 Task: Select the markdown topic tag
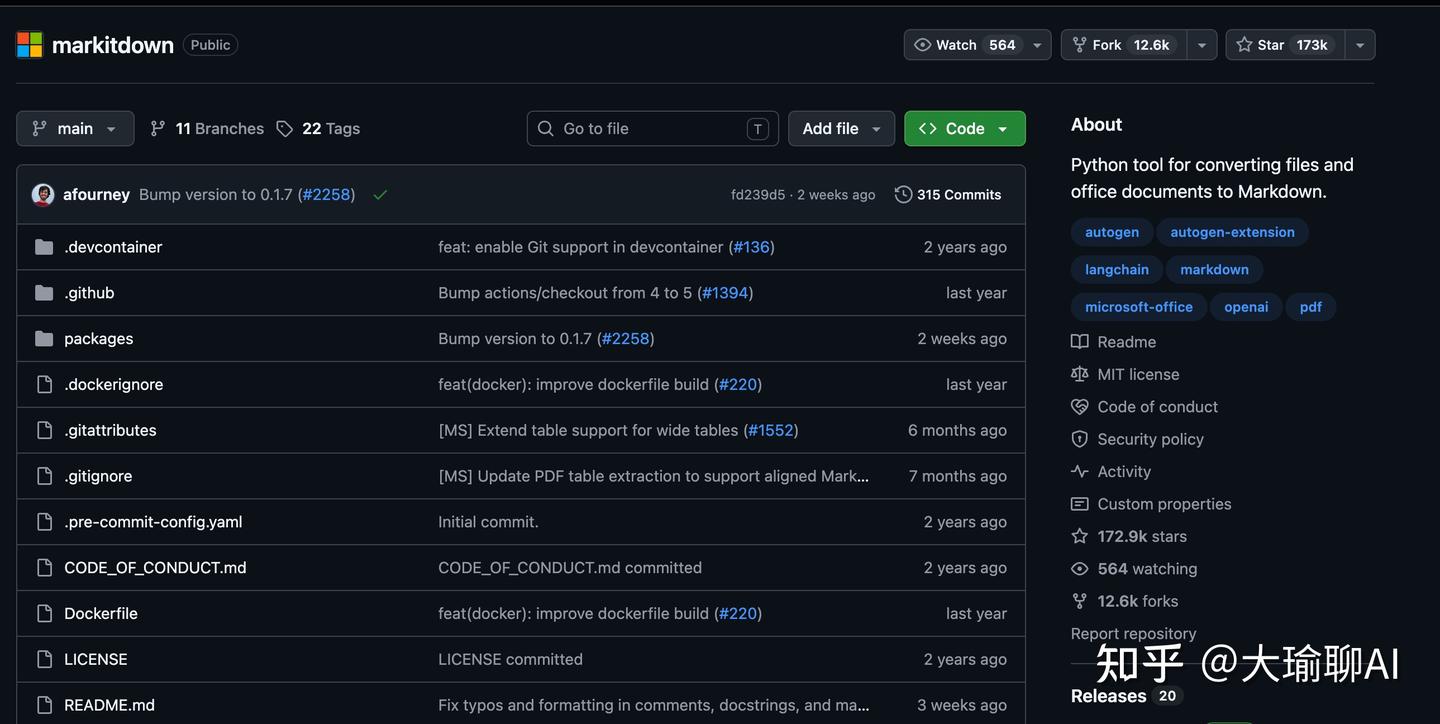(1214, 270)
